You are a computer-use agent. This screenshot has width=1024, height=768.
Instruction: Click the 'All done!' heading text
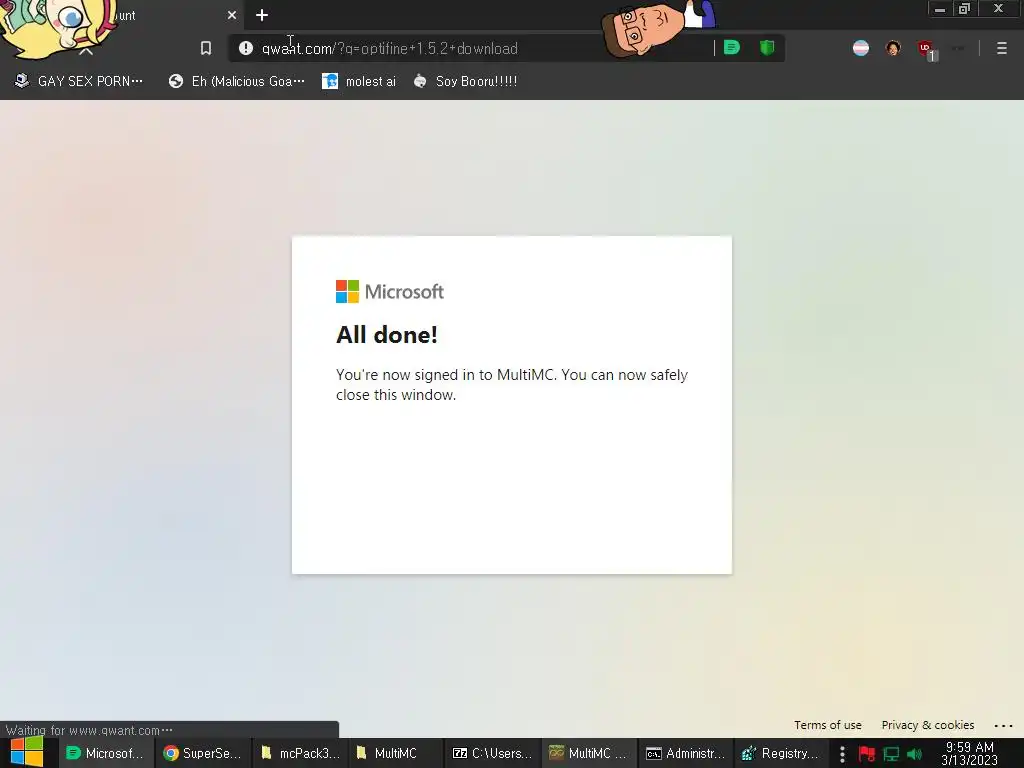[387, 334]
